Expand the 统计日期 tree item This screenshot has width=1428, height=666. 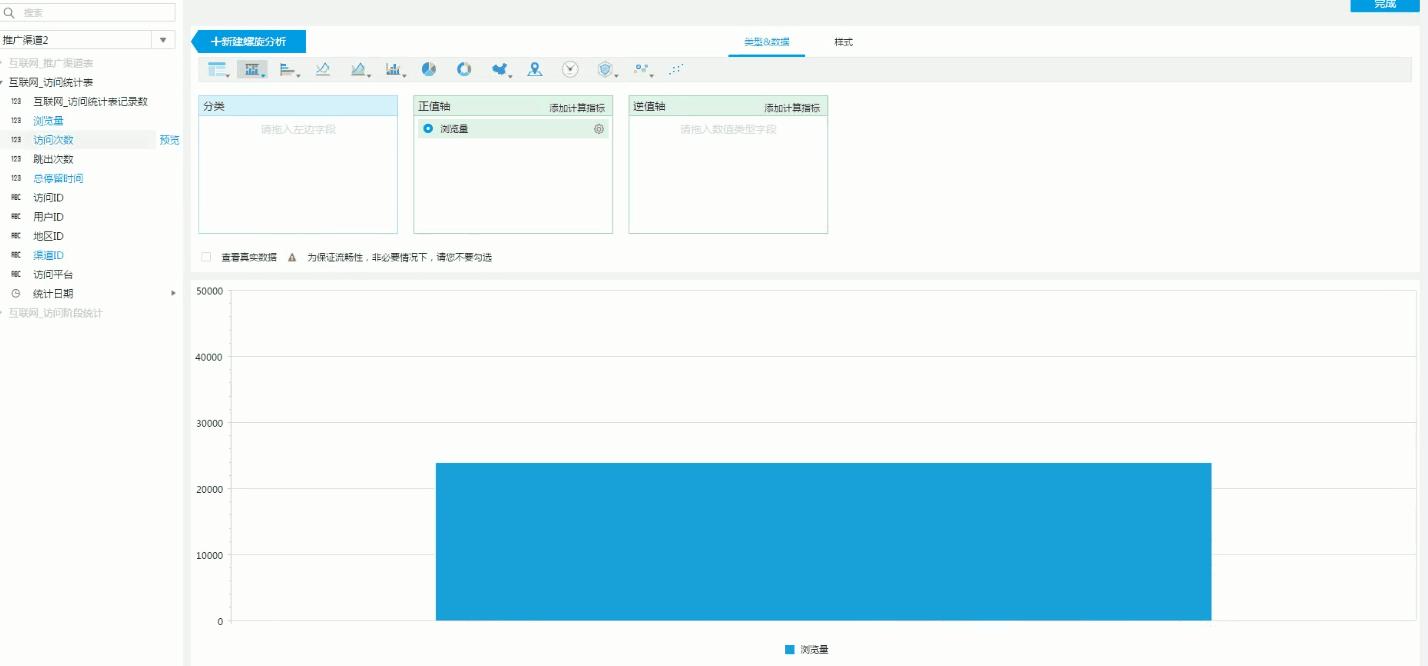tap(171, 293)
